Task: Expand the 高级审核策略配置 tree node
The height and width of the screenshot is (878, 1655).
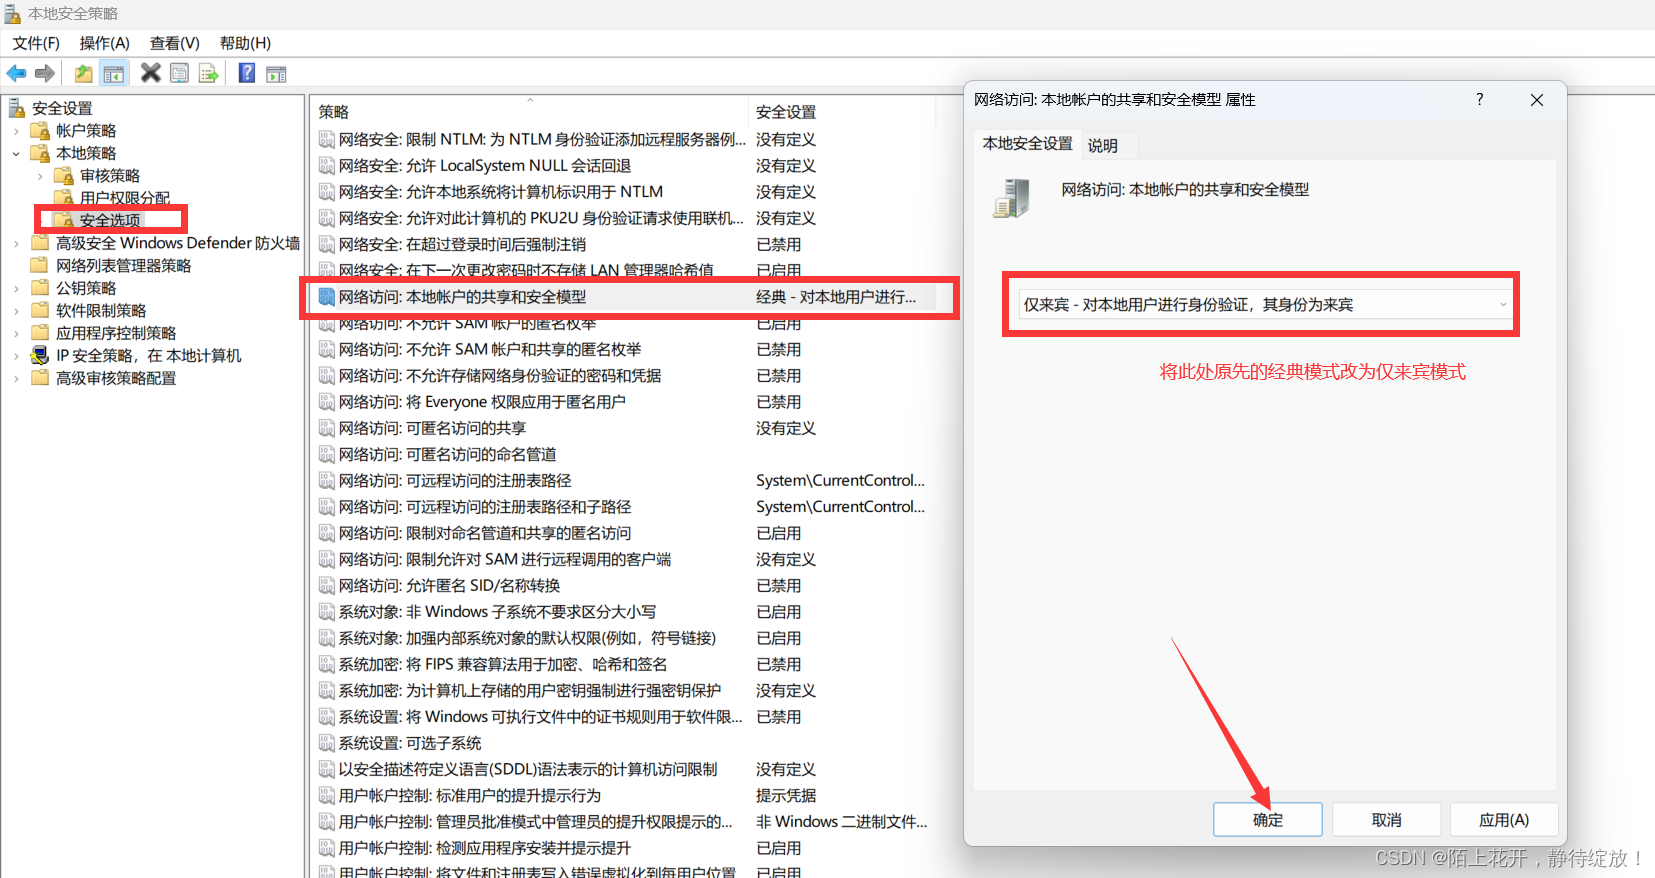Action: (16, 378)
